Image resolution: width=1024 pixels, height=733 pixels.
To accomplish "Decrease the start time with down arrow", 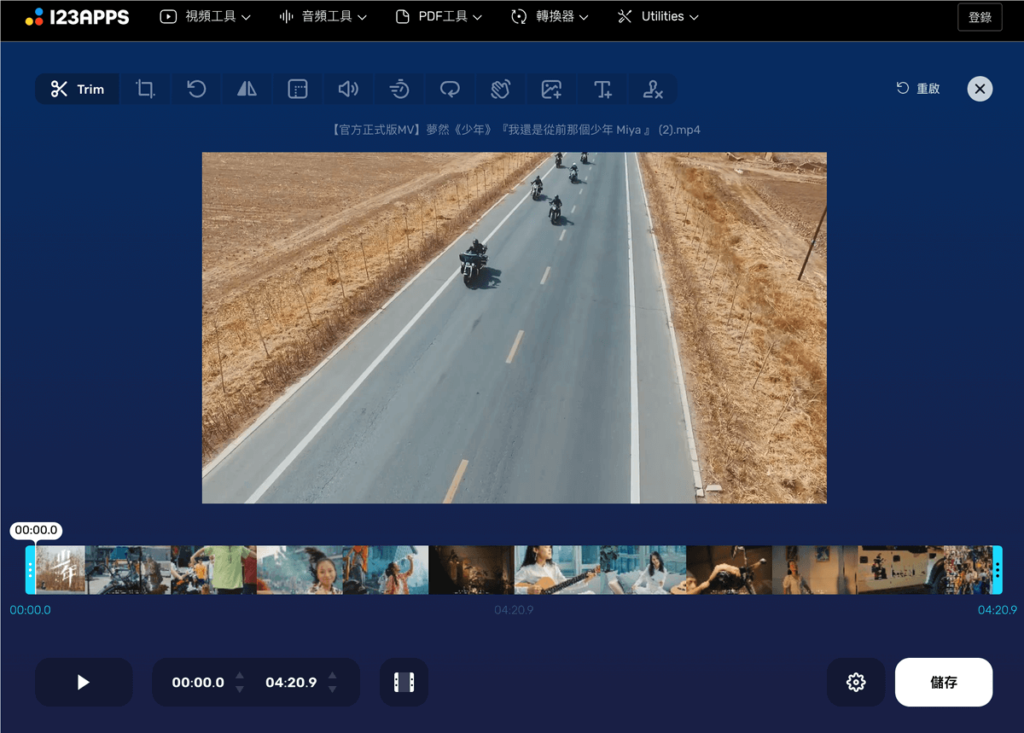I will point(240,689).
